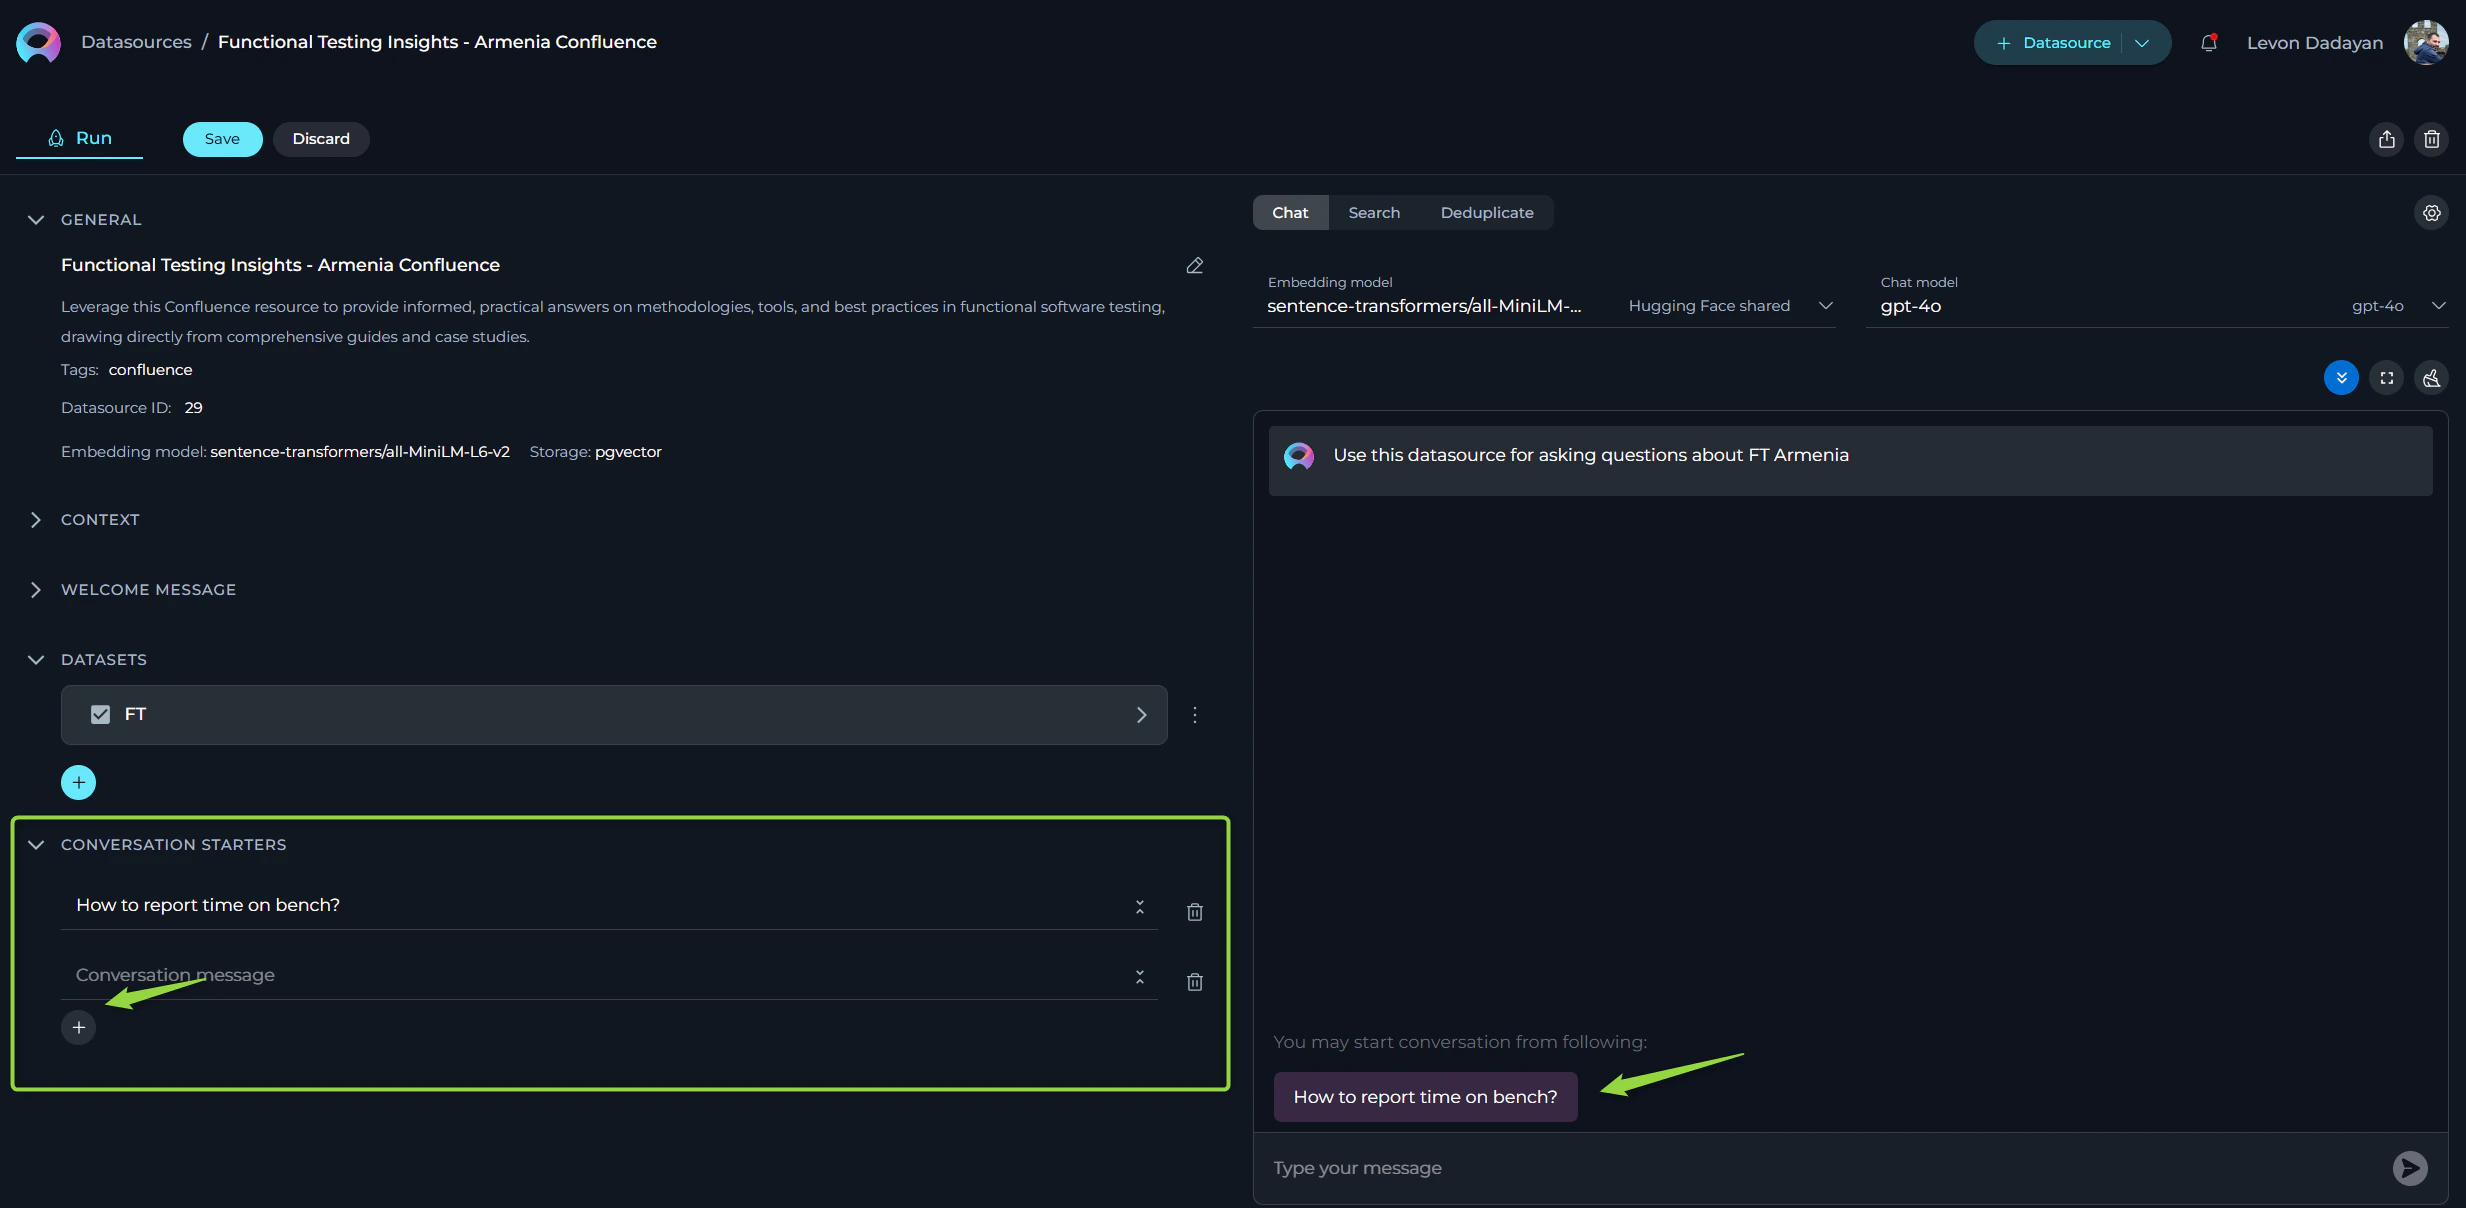Click the export/share icon in toolbar
The height and width of the screenshot is (1208, 2466).
2387,139
